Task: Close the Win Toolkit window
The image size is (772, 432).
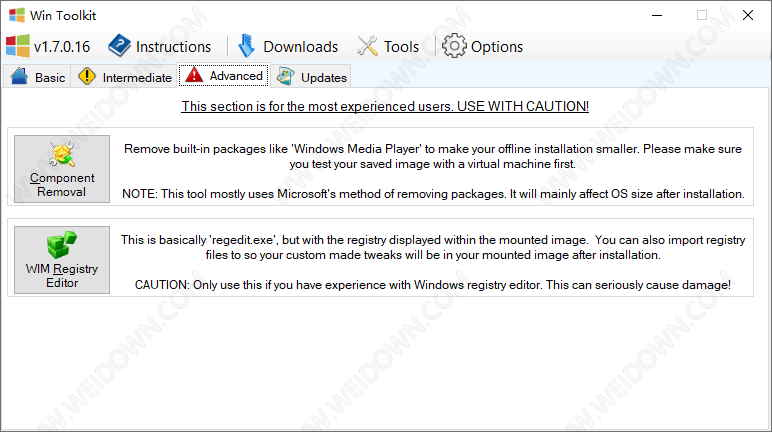Action: point(748,15)
